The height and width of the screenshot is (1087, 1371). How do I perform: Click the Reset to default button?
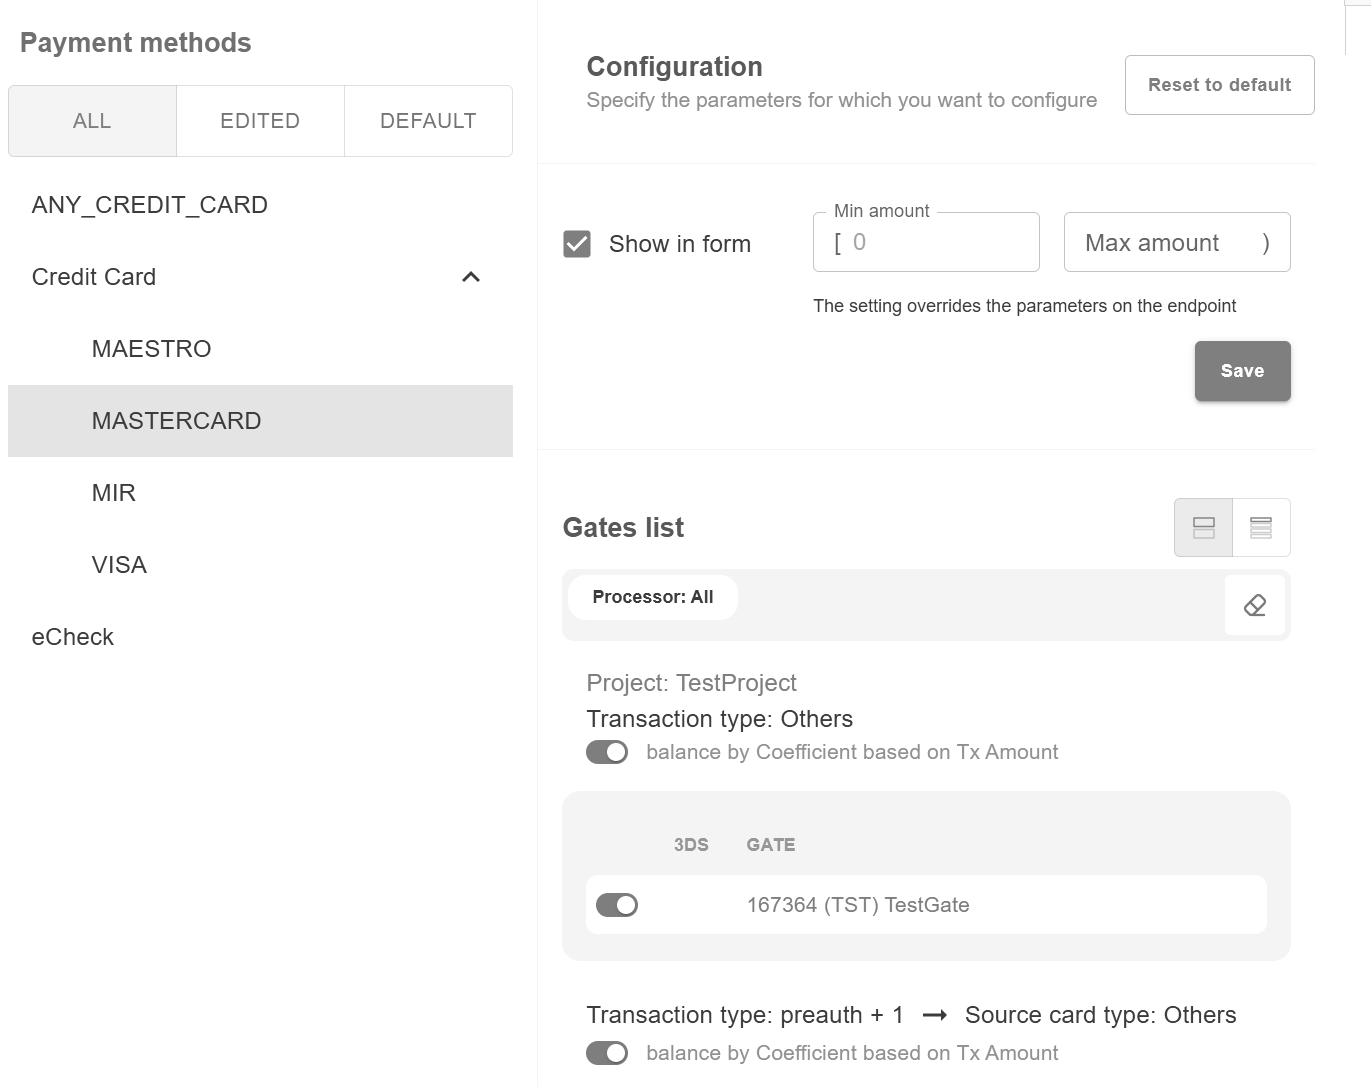pos(1219,85)
